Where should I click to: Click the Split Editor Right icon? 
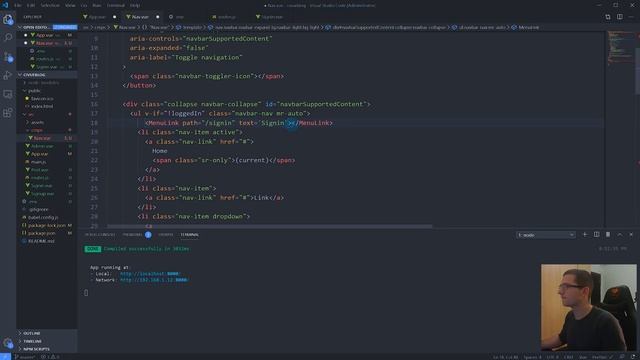(x=620, y=17)
